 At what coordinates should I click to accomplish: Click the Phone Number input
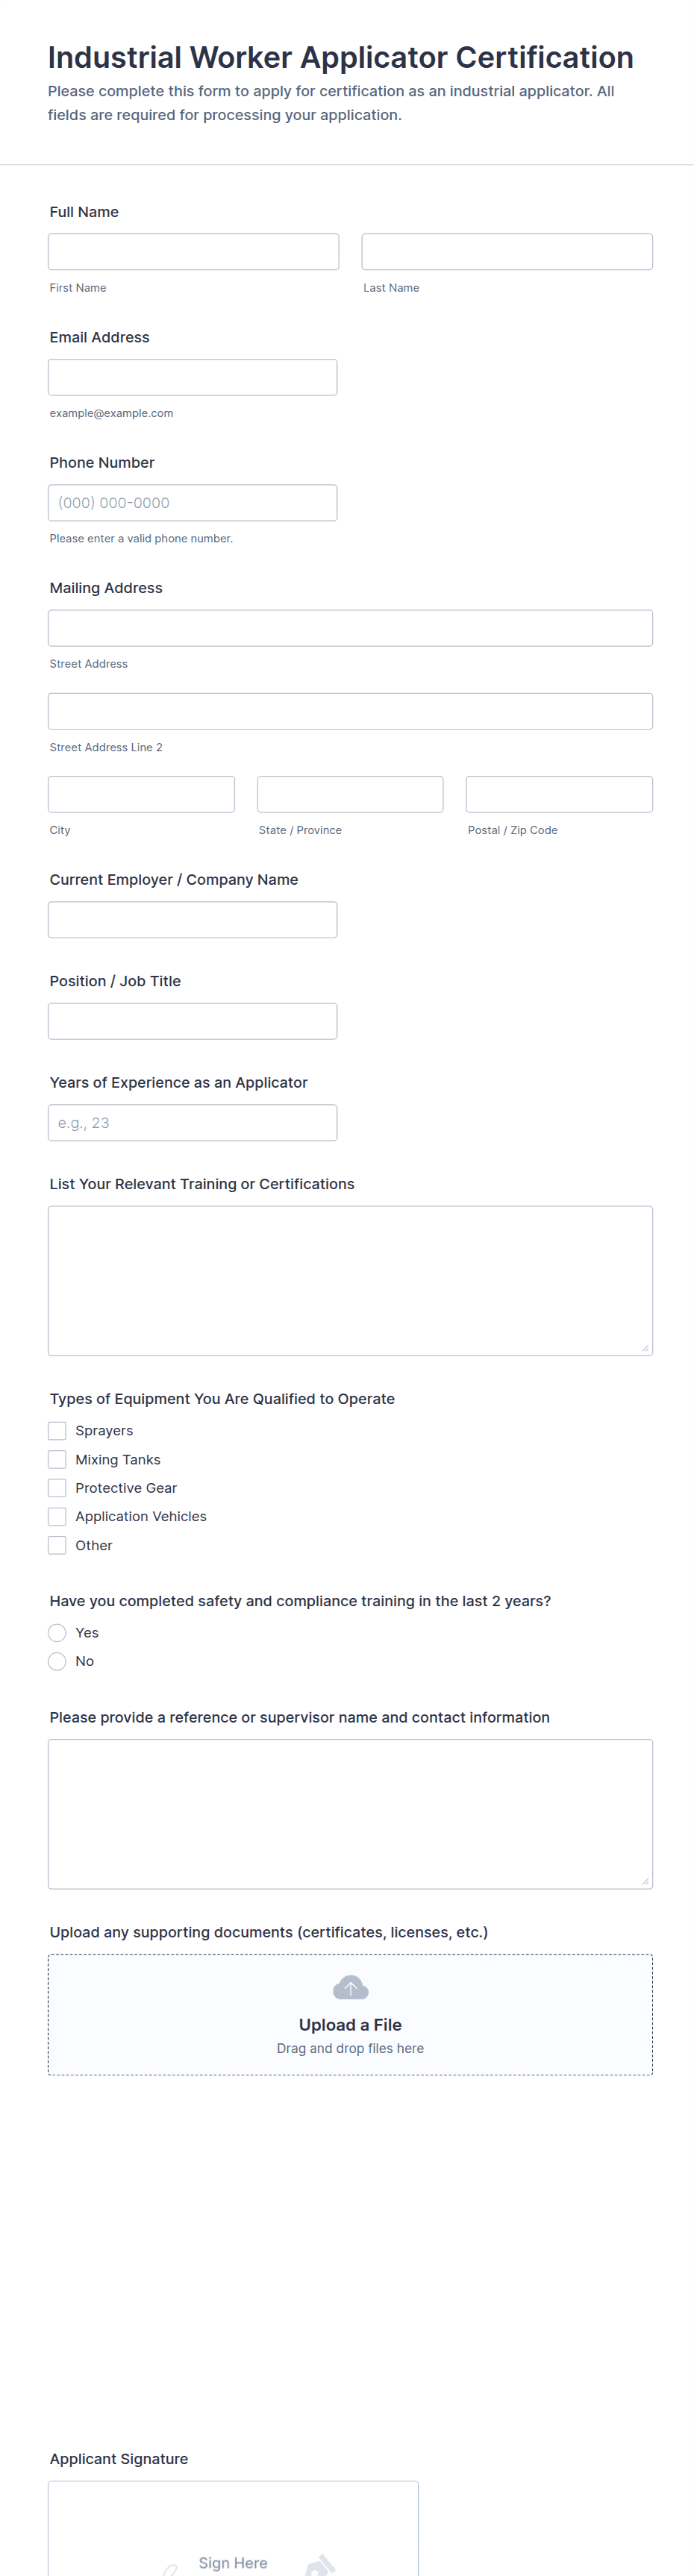point(192,503)
